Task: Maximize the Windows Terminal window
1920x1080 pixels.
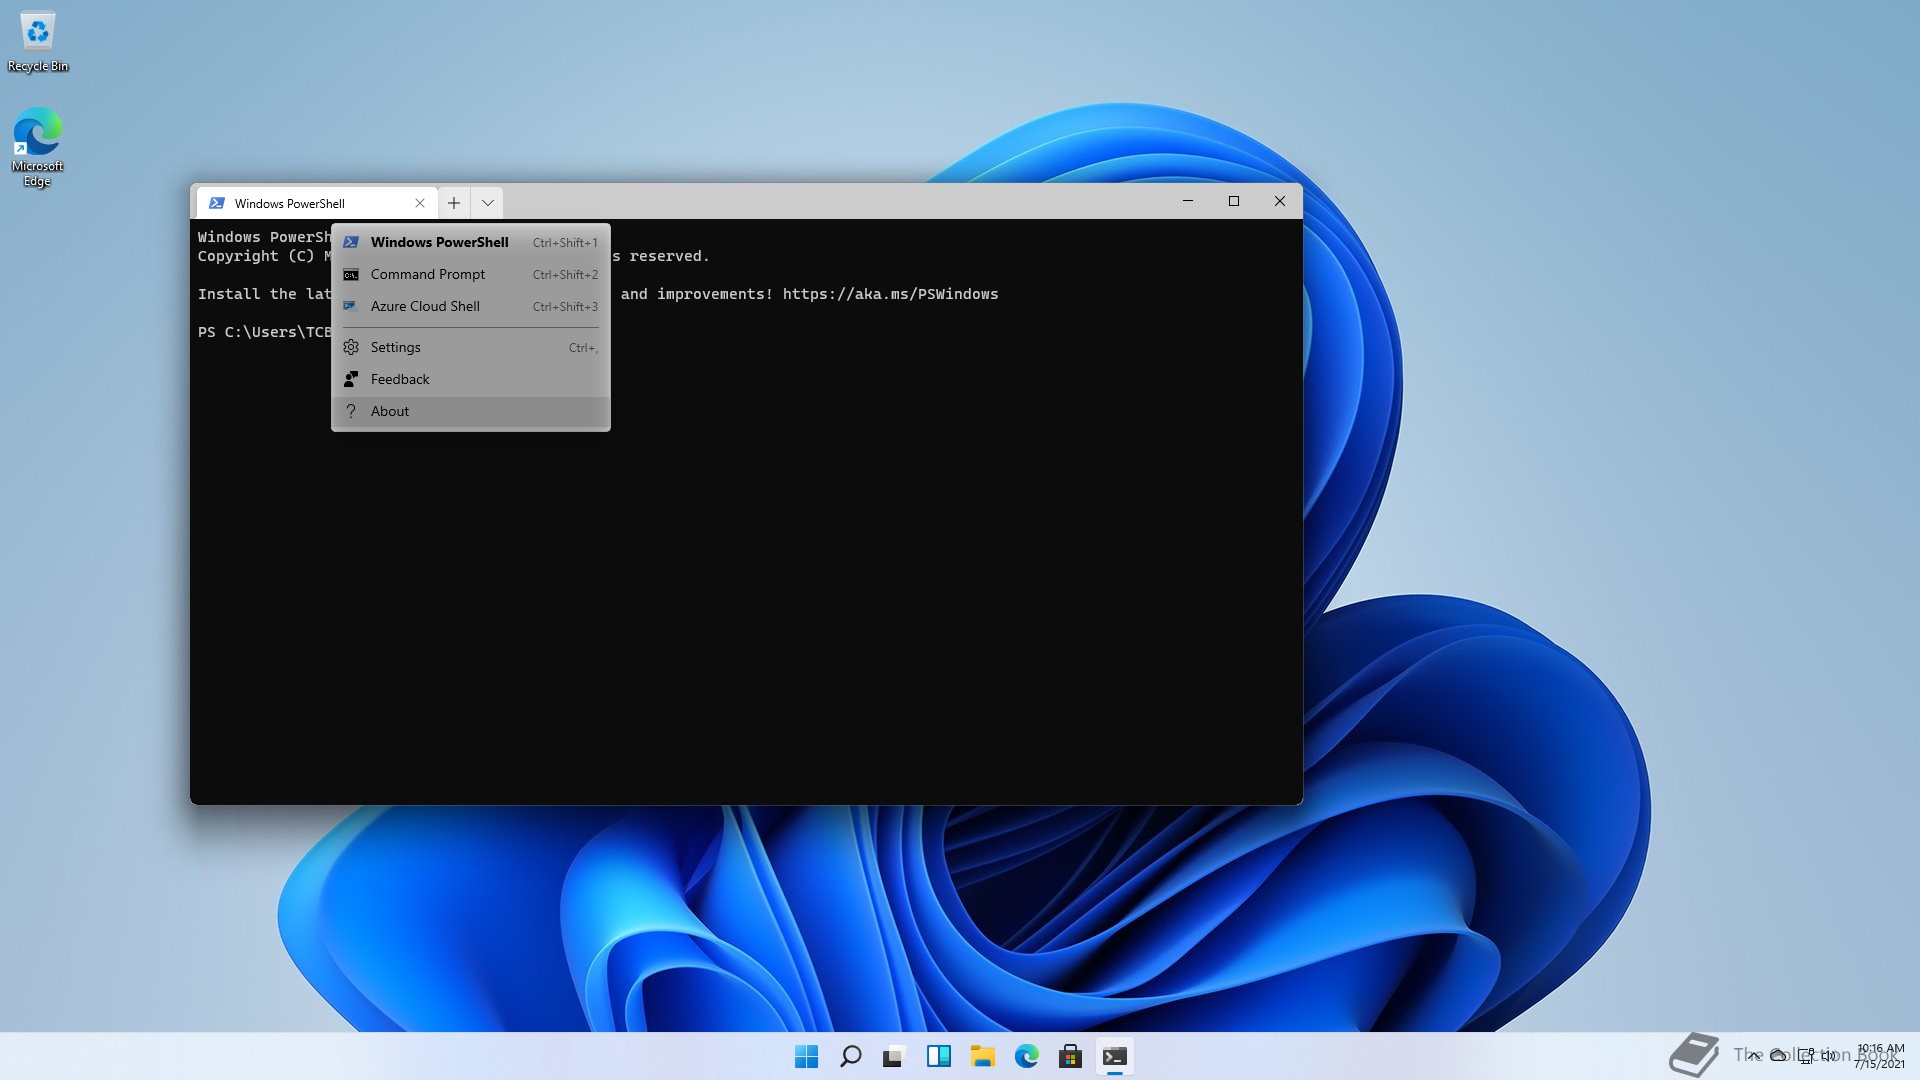Action: pyautogui.click(x=1234, y=201)
